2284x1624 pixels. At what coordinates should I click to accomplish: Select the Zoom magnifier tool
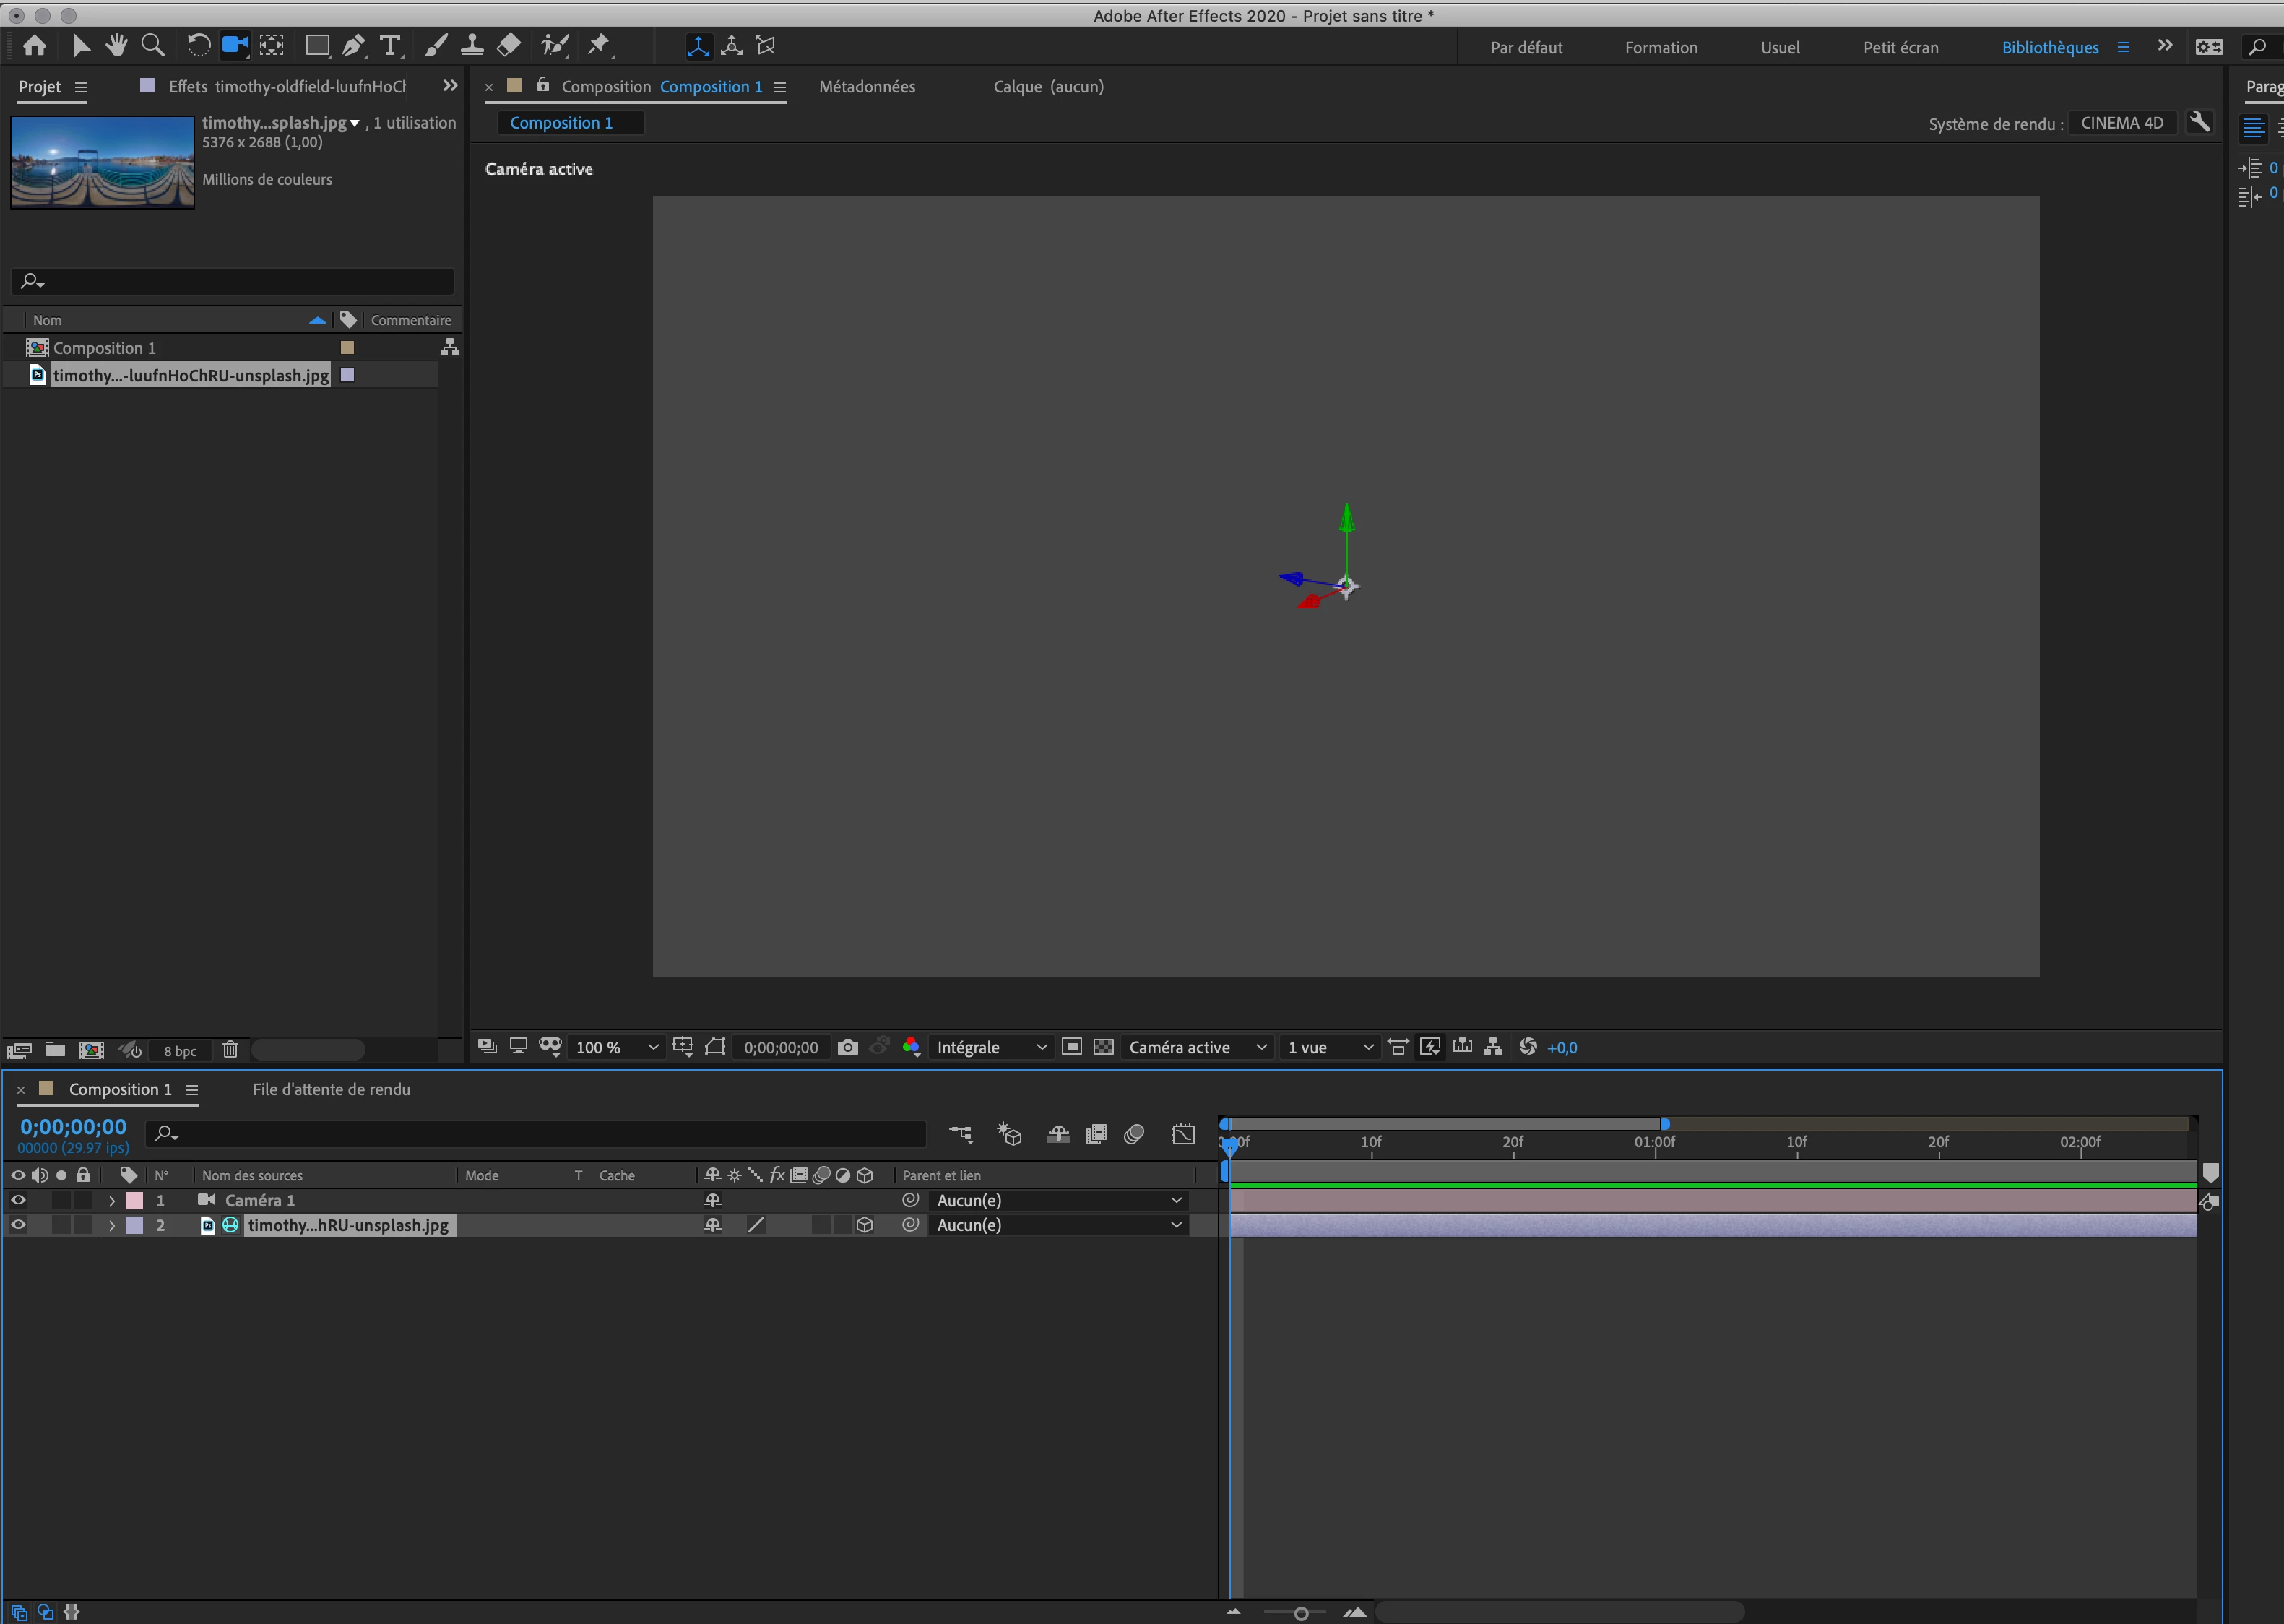[x=153, y=45]
